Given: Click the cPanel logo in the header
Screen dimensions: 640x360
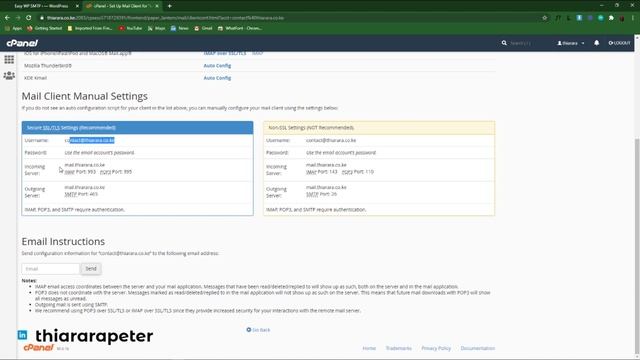Looking at the screenshot, I should (x=22, y=43).
